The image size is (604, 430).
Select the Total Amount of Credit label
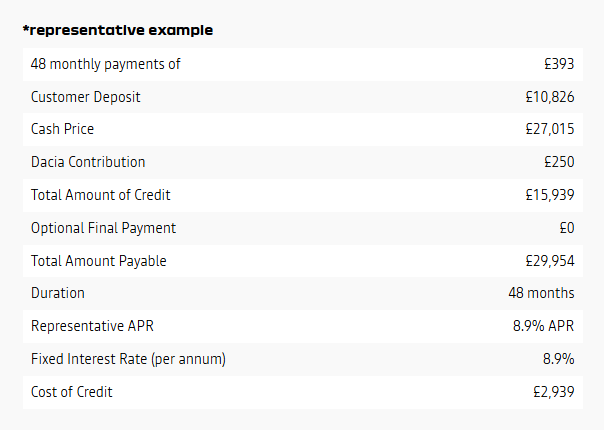click(101, 195)
